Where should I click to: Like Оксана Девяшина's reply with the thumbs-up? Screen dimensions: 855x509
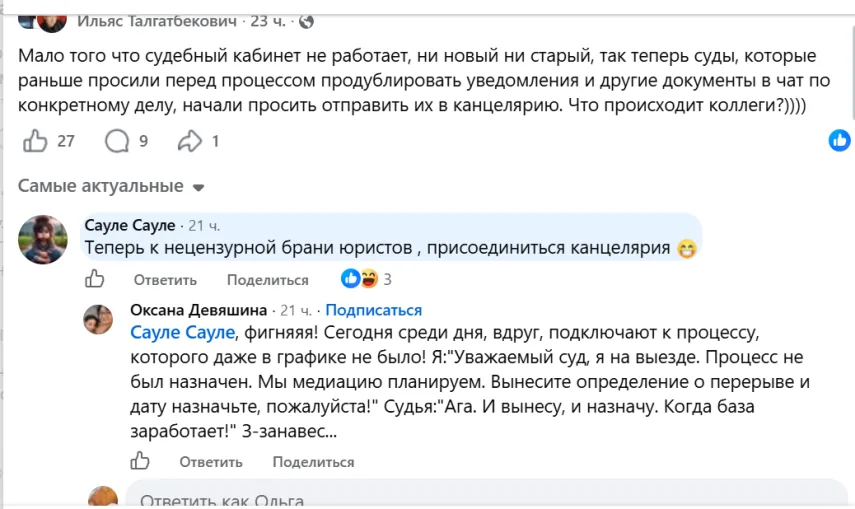click(140, 461)
